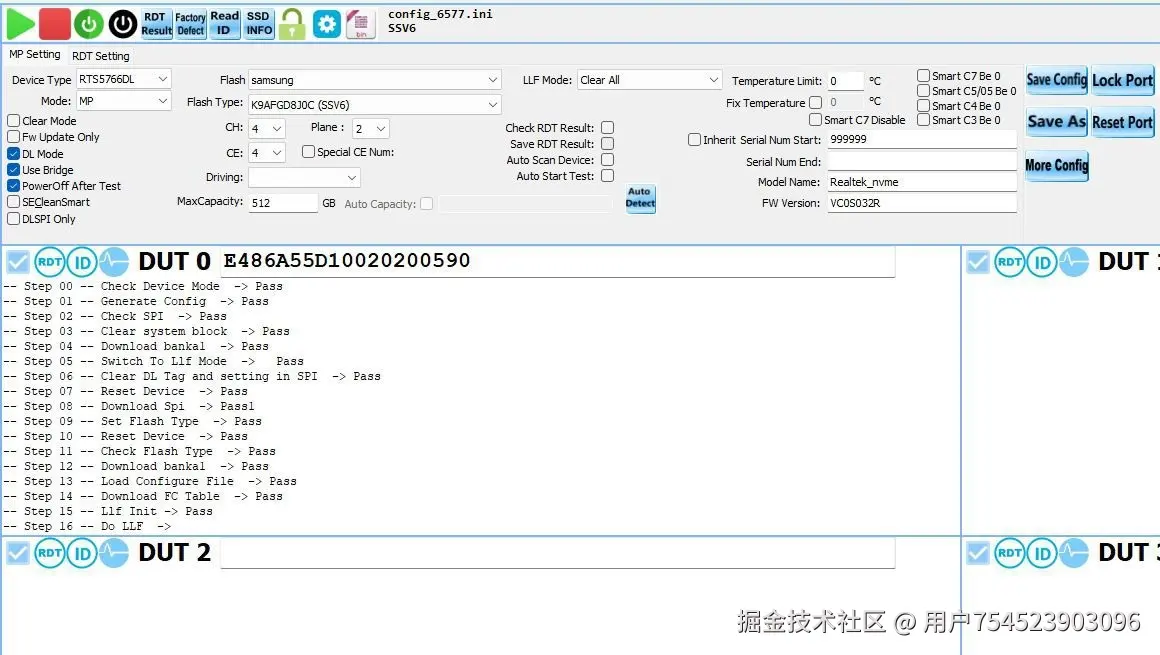Open the LLF Mode dropdown
Viewport: 1160px width, 655px height.
[x=649, y=80]
